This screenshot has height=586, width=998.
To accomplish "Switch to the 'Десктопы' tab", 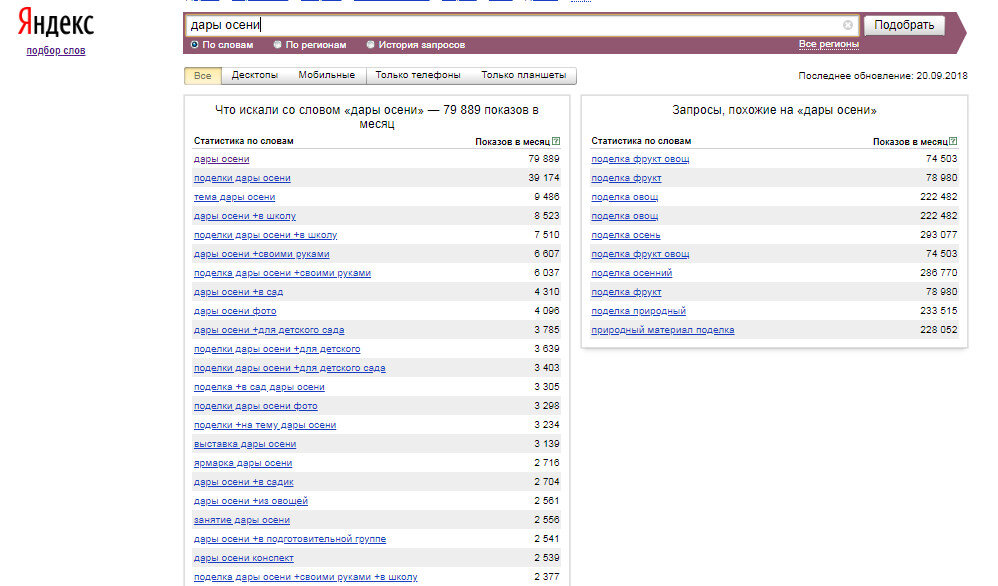I will 255,75.
